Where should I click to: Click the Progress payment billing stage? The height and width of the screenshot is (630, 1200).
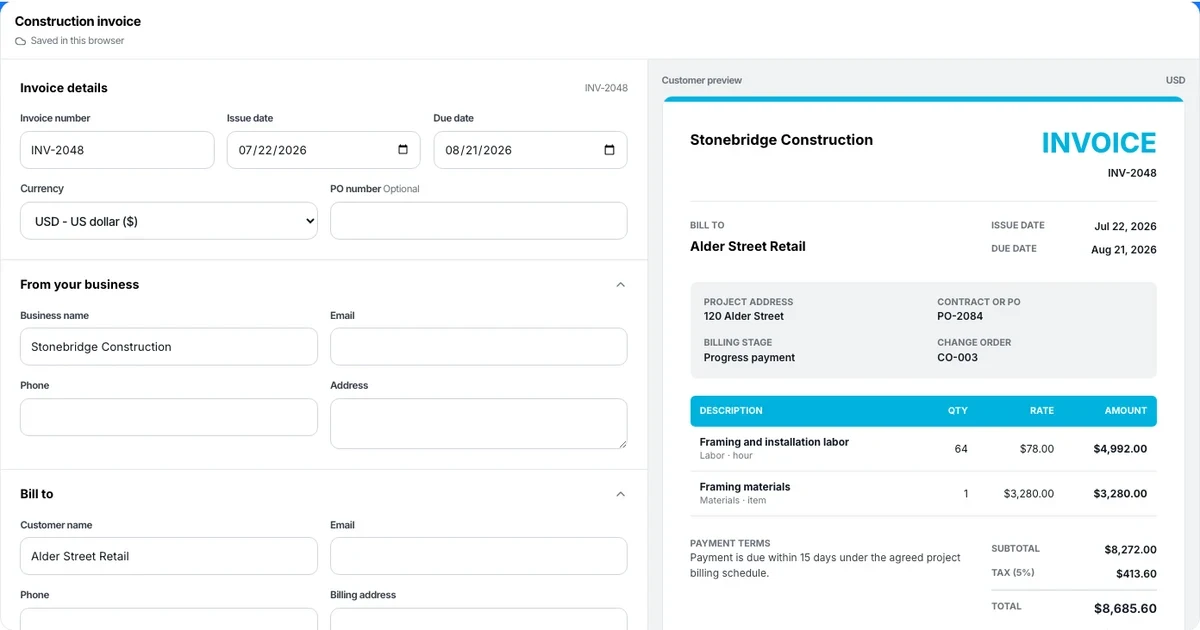750,357
